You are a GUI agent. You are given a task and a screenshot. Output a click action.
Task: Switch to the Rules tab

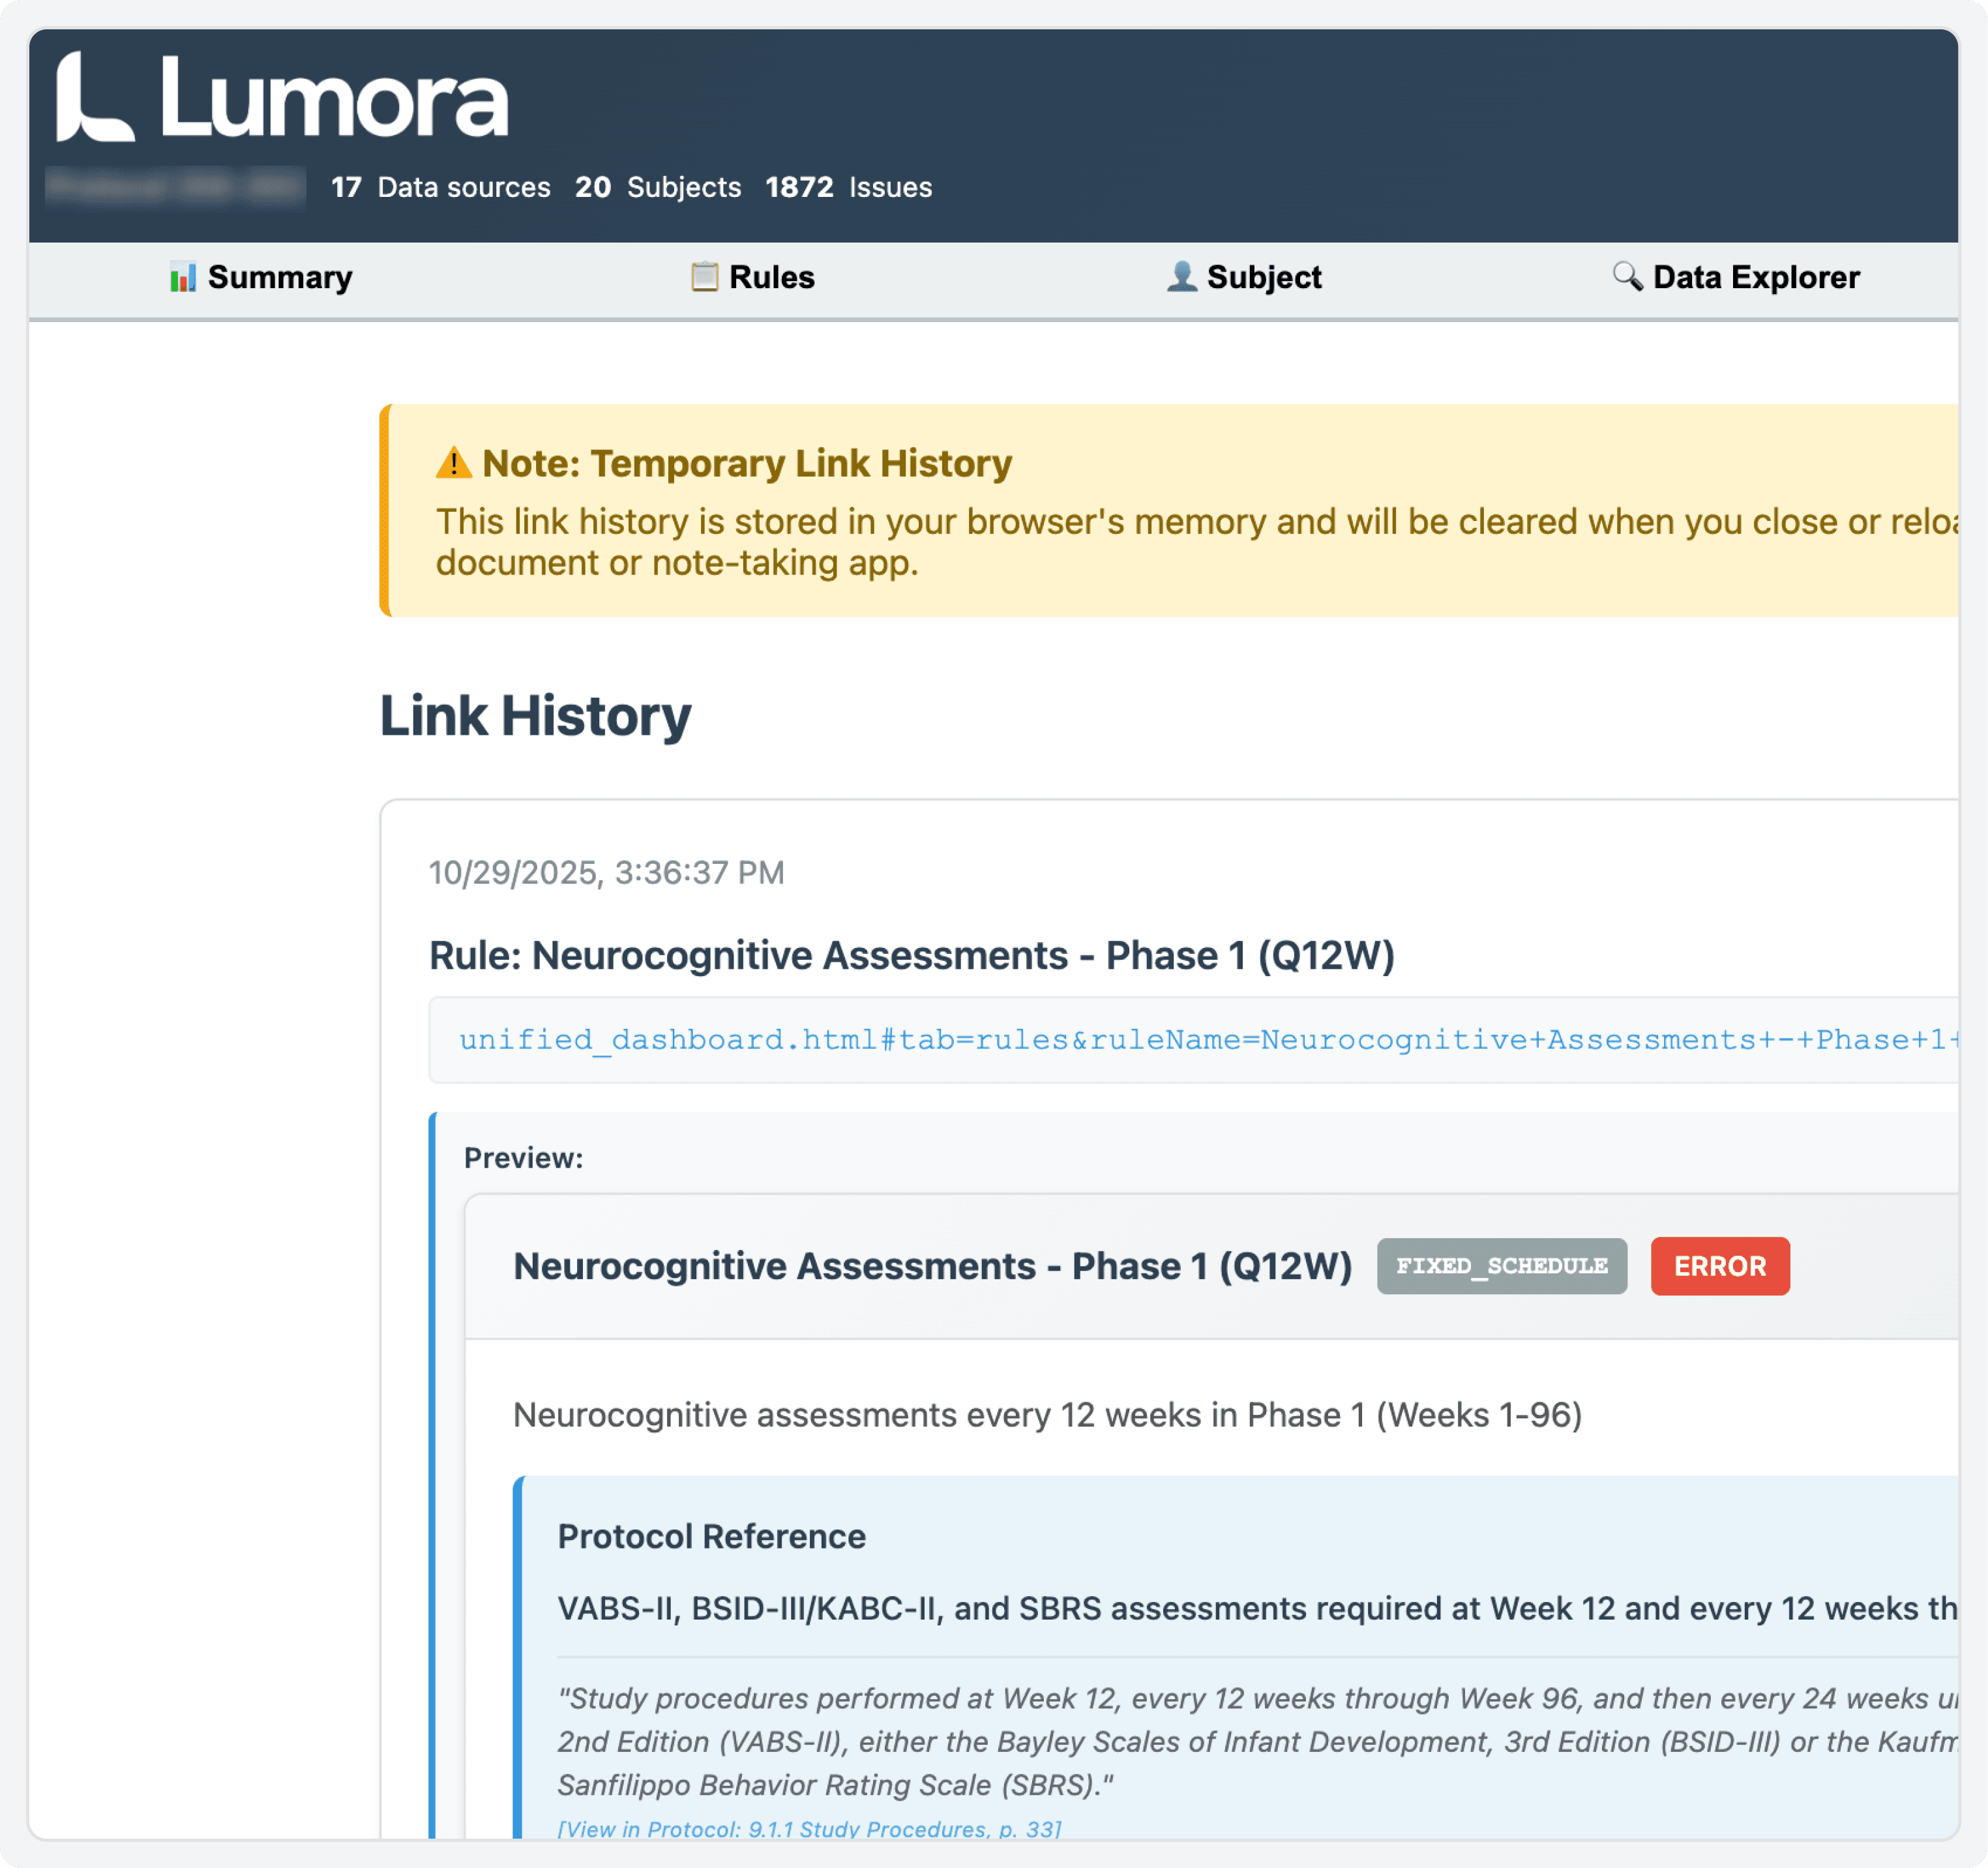pos(771,277)
